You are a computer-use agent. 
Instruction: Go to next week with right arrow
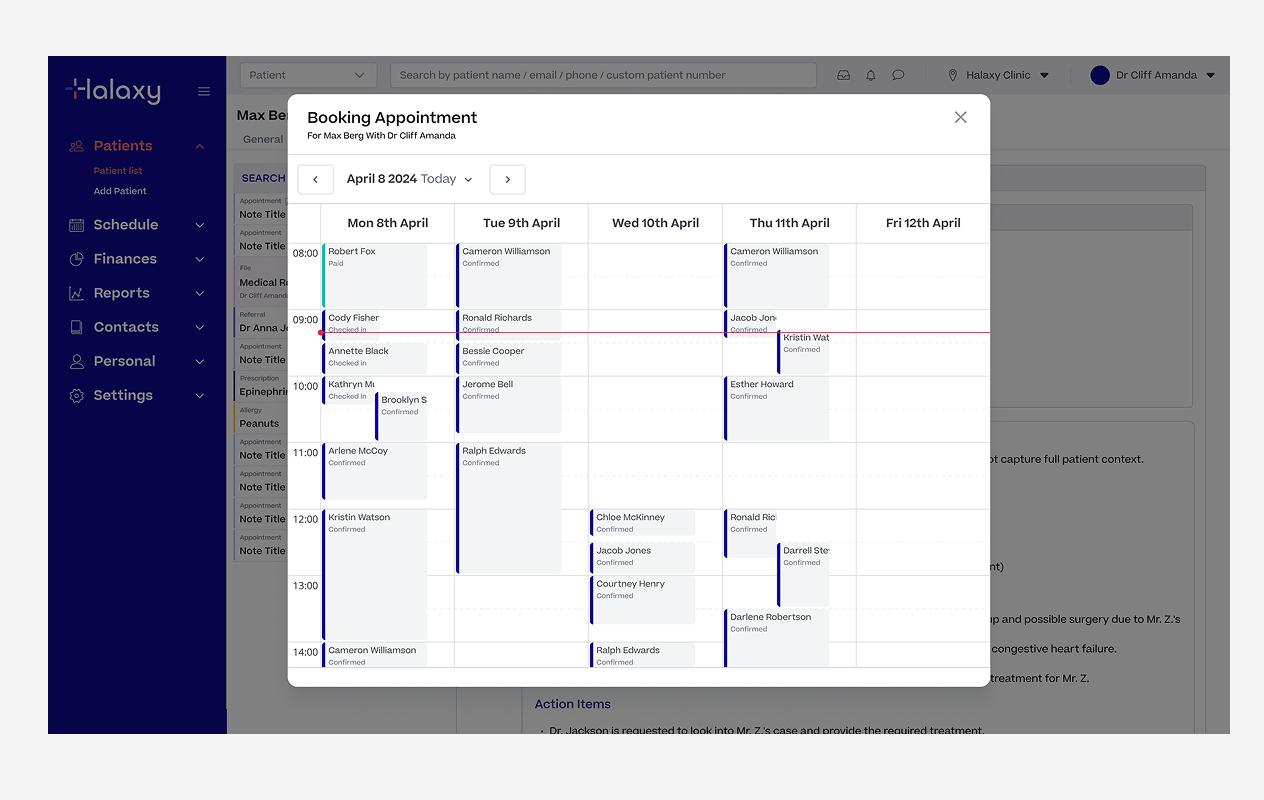(x=507, y=179)
